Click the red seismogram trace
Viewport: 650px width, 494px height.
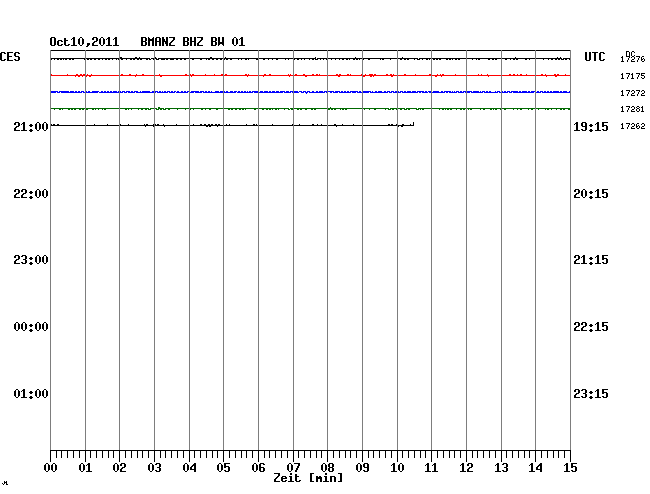(310, 75)
